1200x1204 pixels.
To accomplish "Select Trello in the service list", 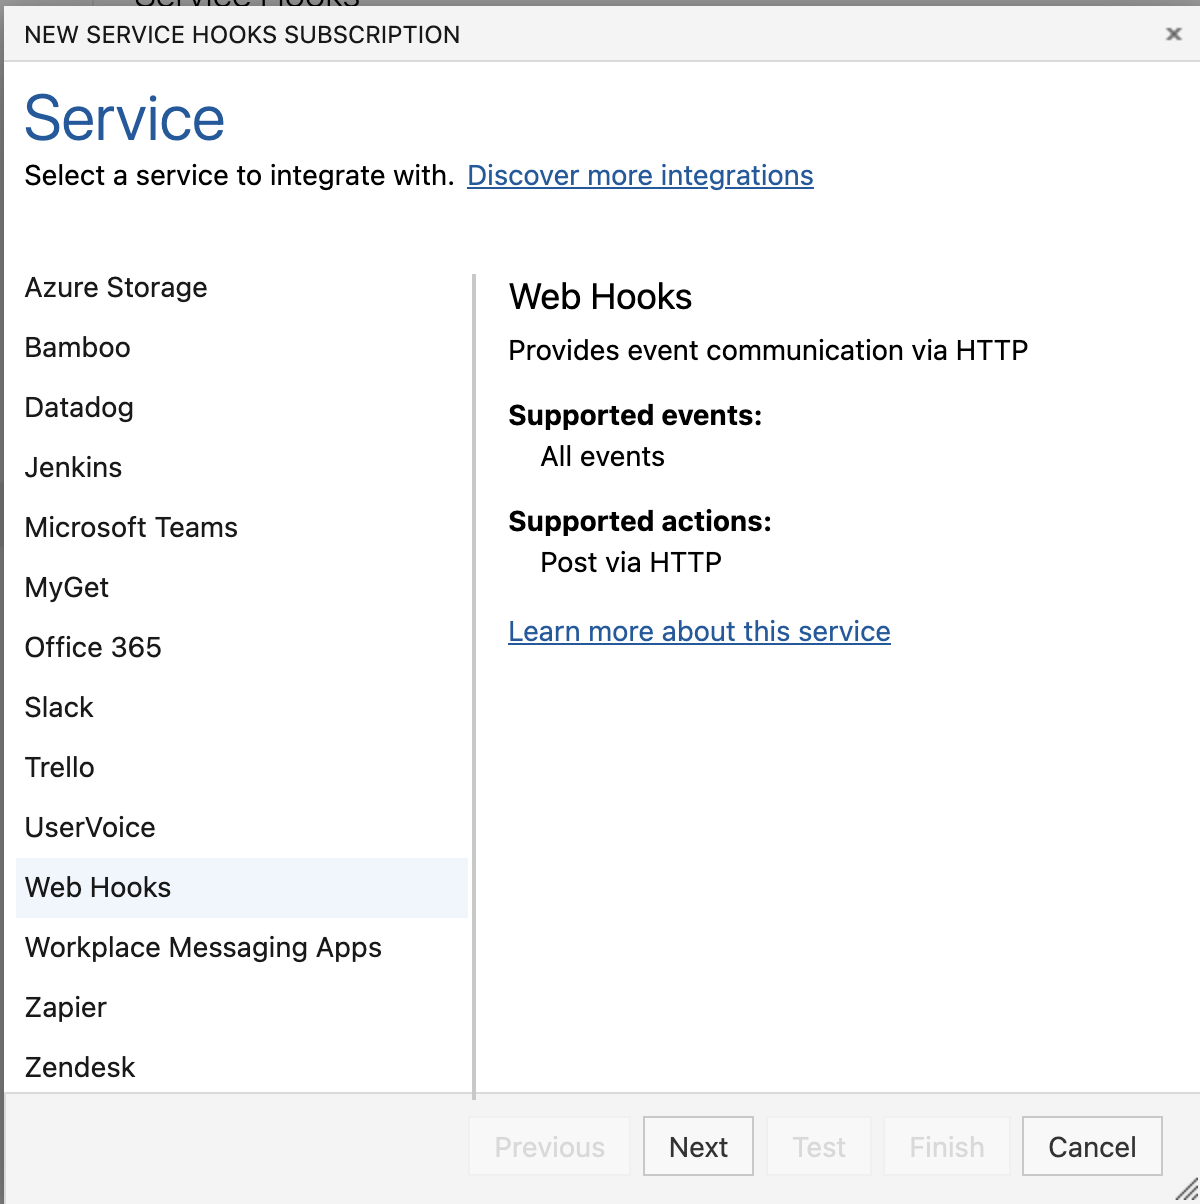I will click(x=242, y=768).
